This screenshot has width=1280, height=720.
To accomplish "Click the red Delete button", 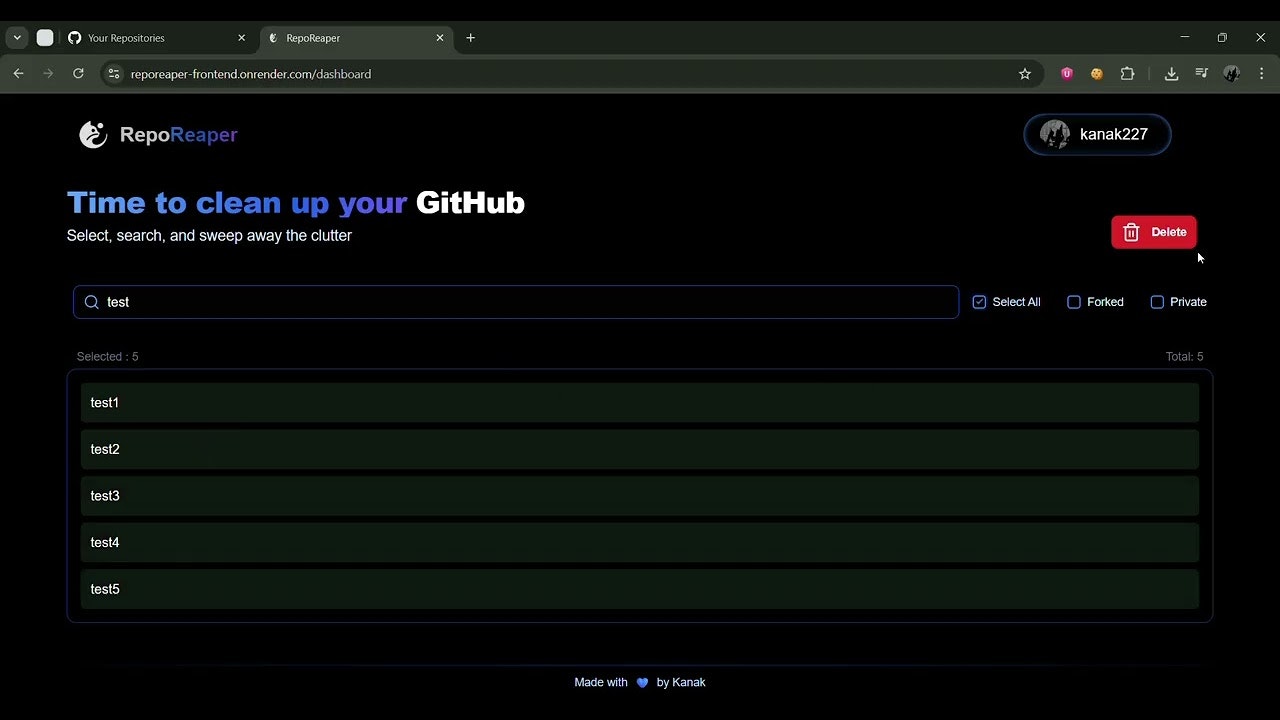I will point(1154,232).
